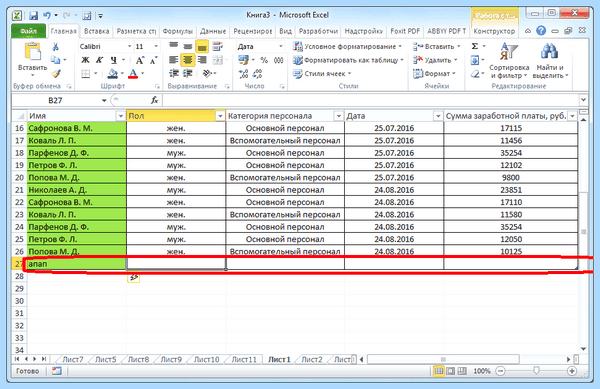Click the Fill down icon under sigma
Viewport: 600px width, 389px height.
pyautogui.click(x=475, y=60)
